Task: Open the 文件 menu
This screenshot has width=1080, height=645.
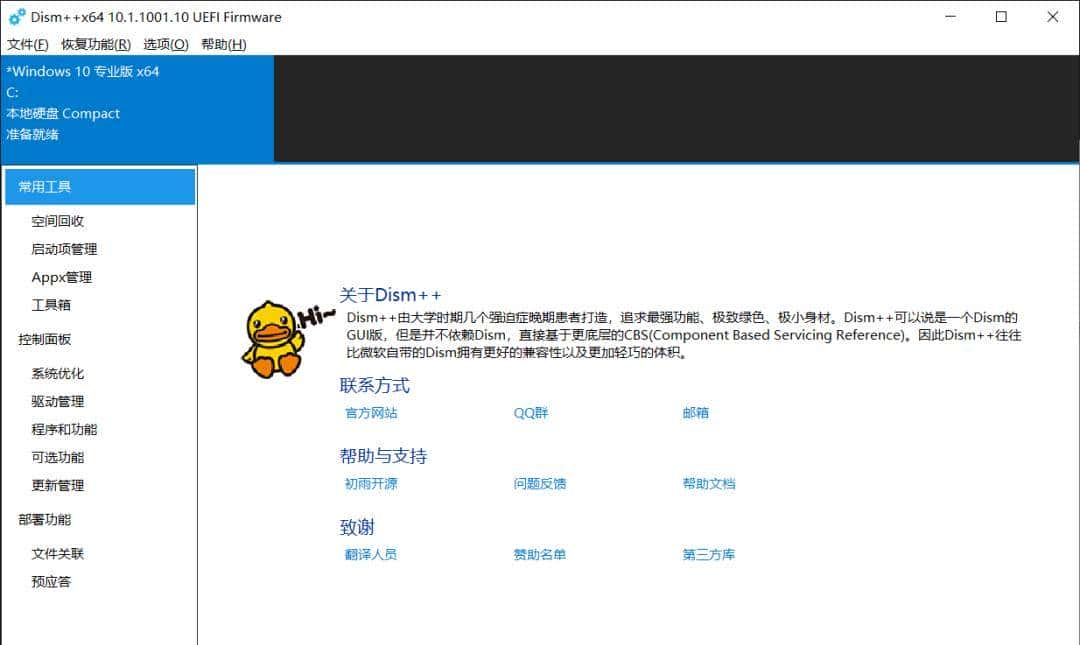Action: [x=22, y=44]
